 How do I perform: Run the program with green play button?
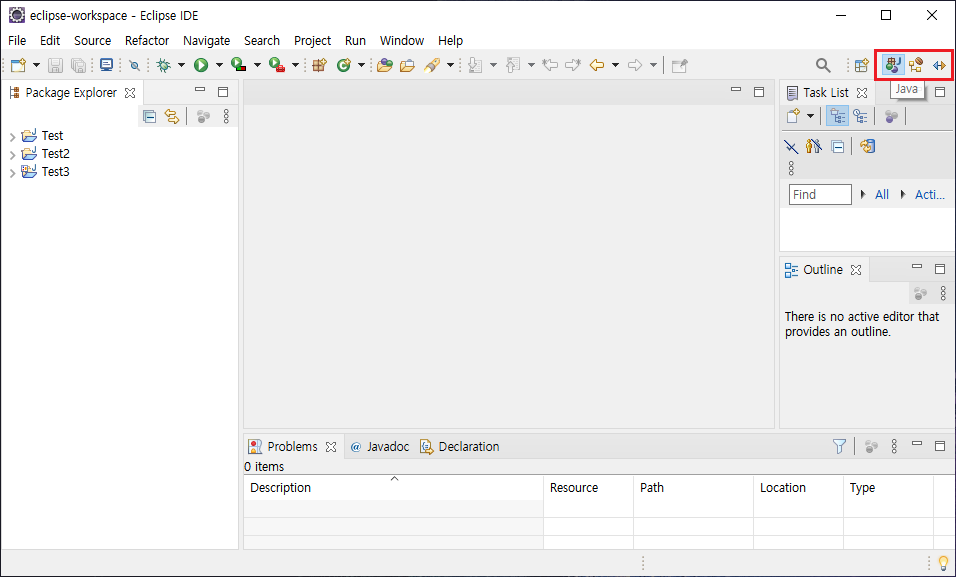point(201,65)
